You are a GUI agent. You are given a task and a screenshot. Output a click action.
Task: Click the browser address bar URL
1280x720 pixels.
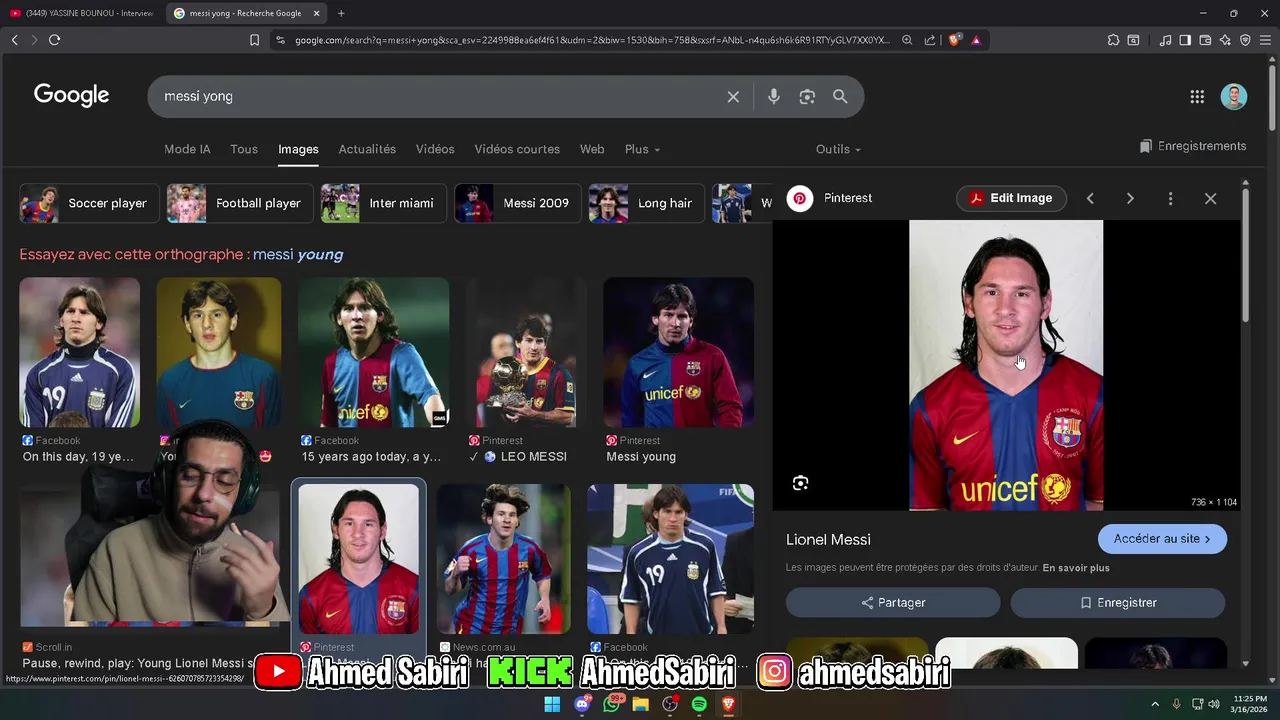(x=591, y=40)
